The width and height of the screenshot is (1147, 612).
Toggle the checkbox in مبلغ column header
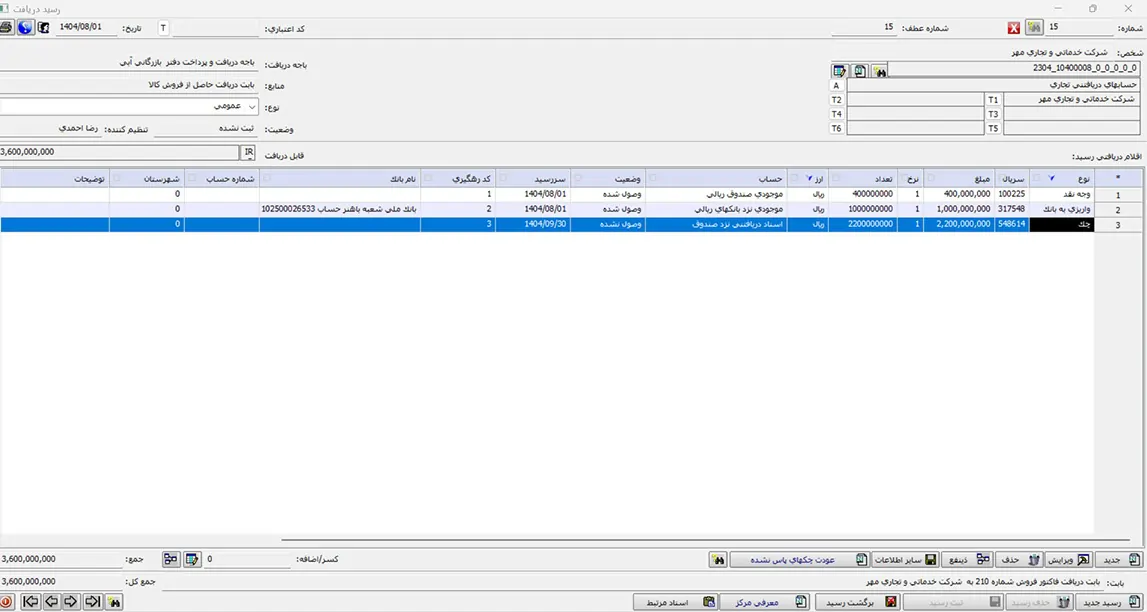930,178
